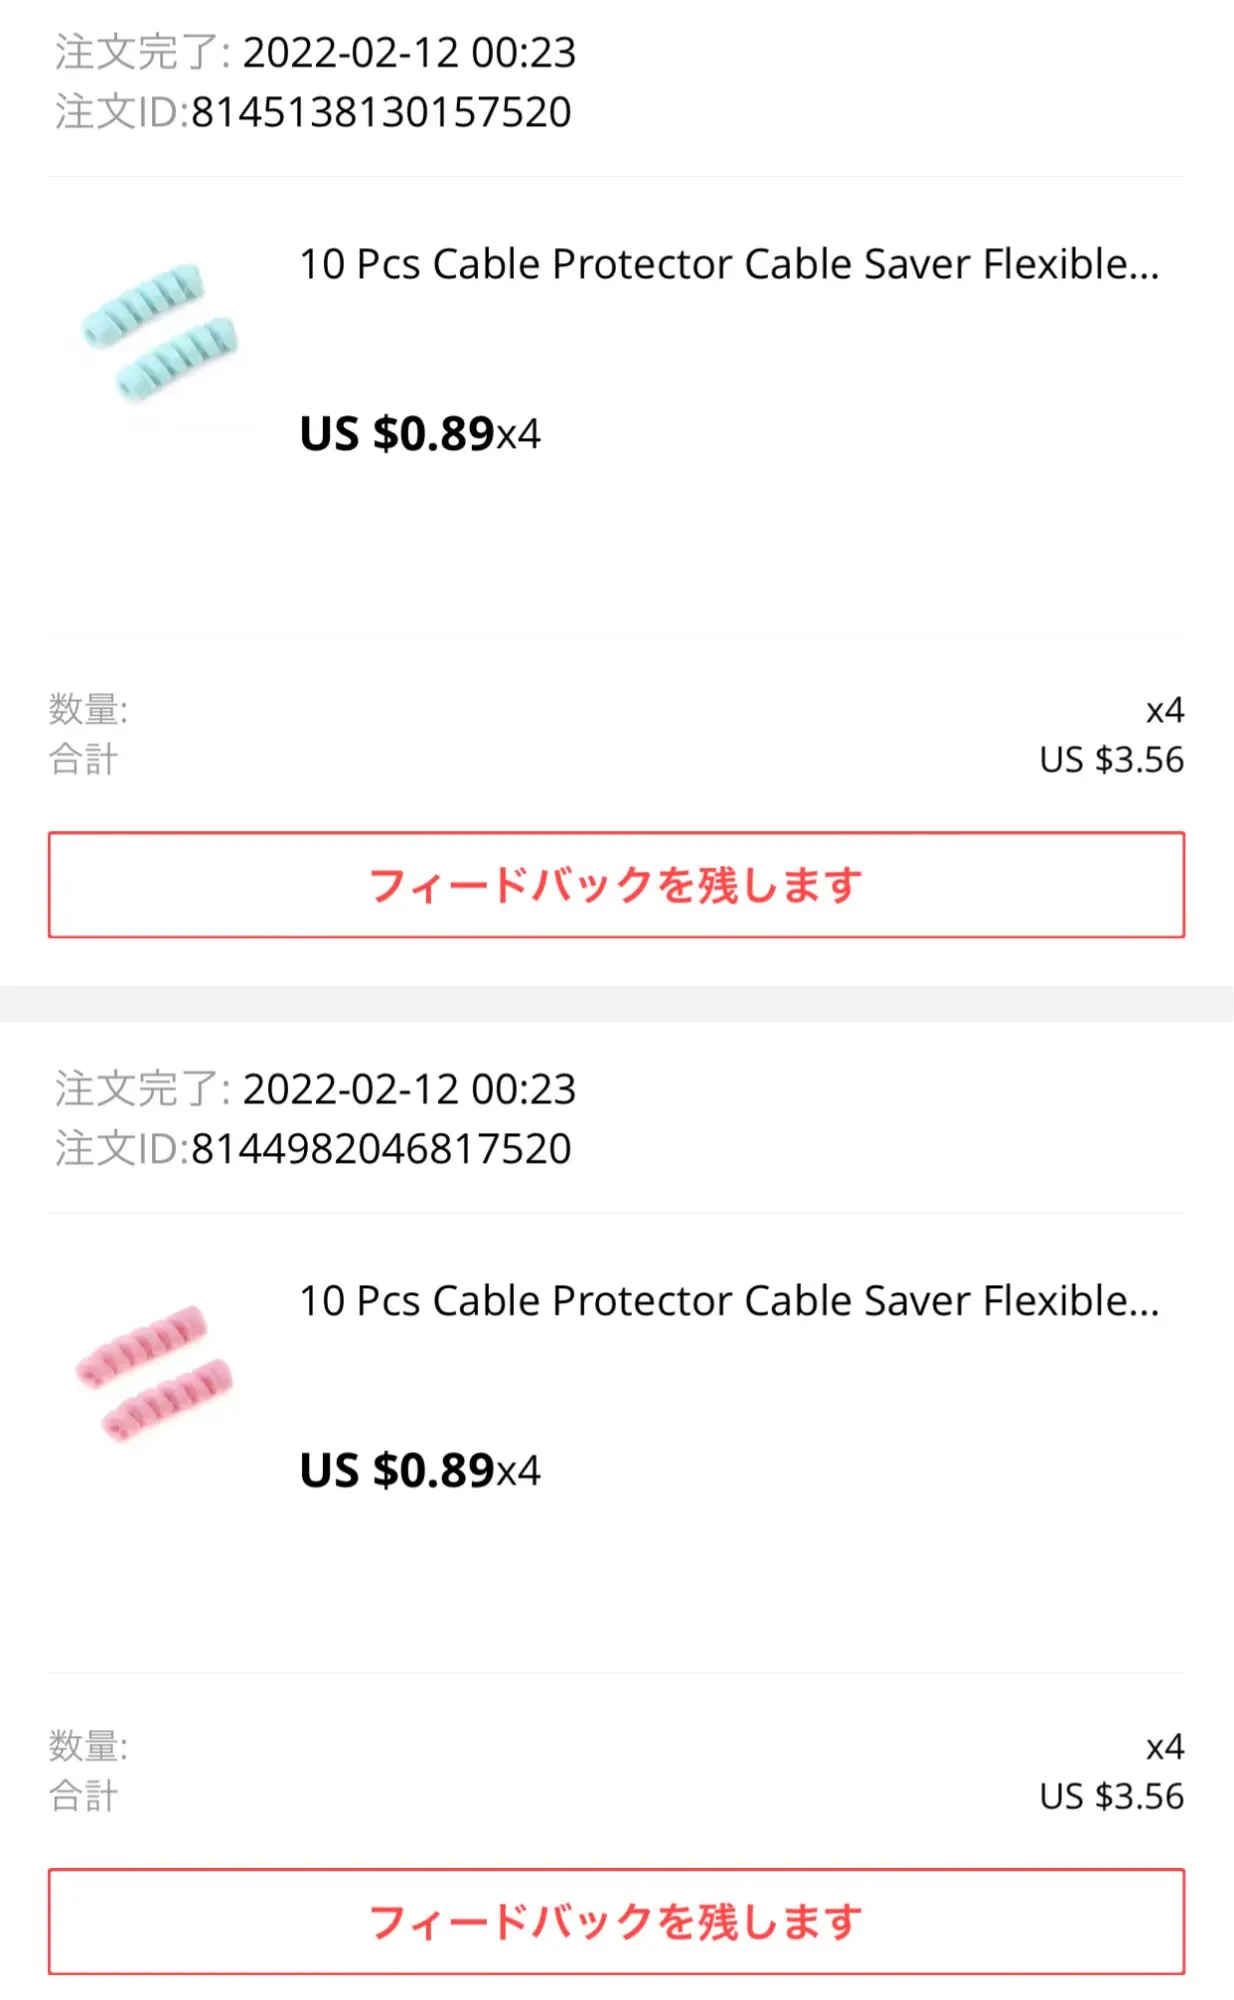This screenshot has height=2000, width=1234.
Task: Open product title beside the blue thumbnail
Action: pos(729,264)
